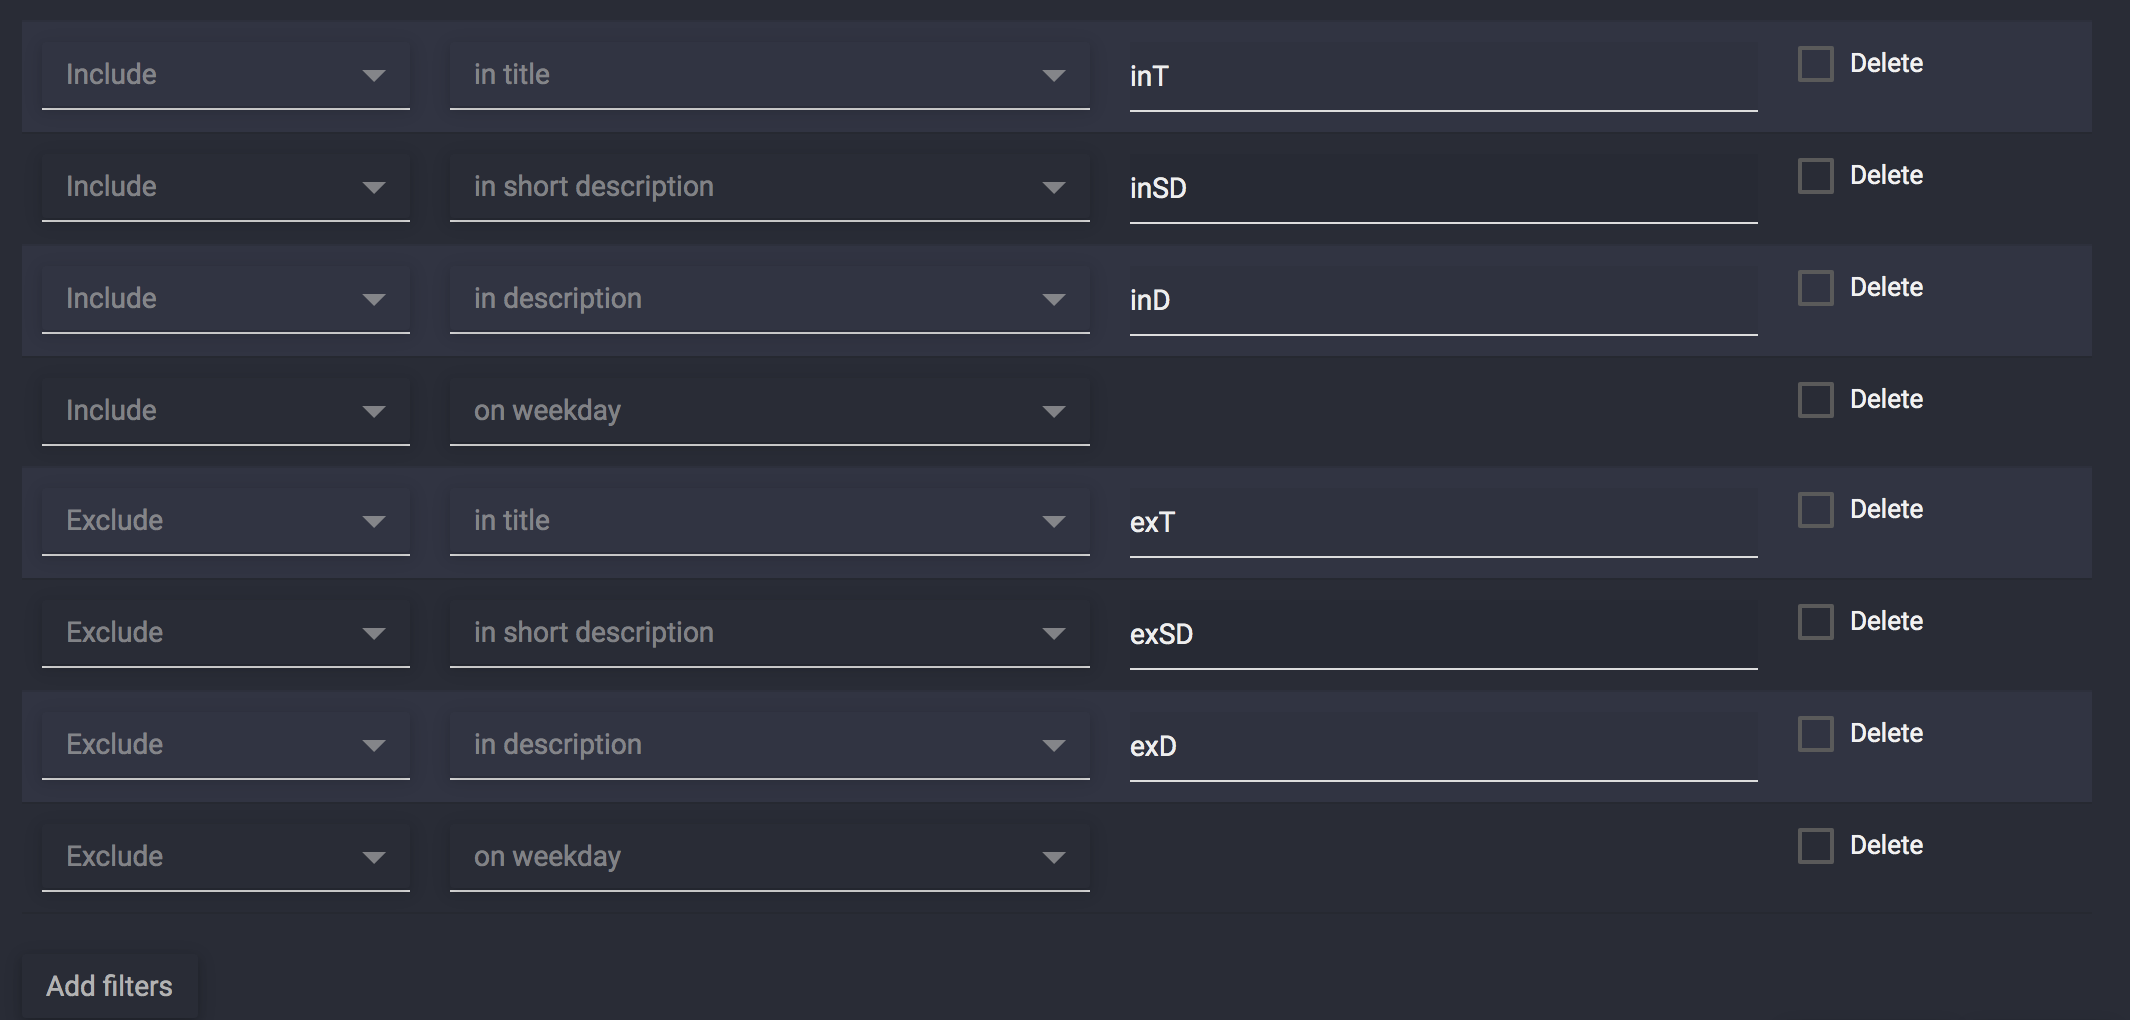Open the Include dropdown for the 'inT' title filter
This screenshot has width=2130, height=1020.
[225, 74]
